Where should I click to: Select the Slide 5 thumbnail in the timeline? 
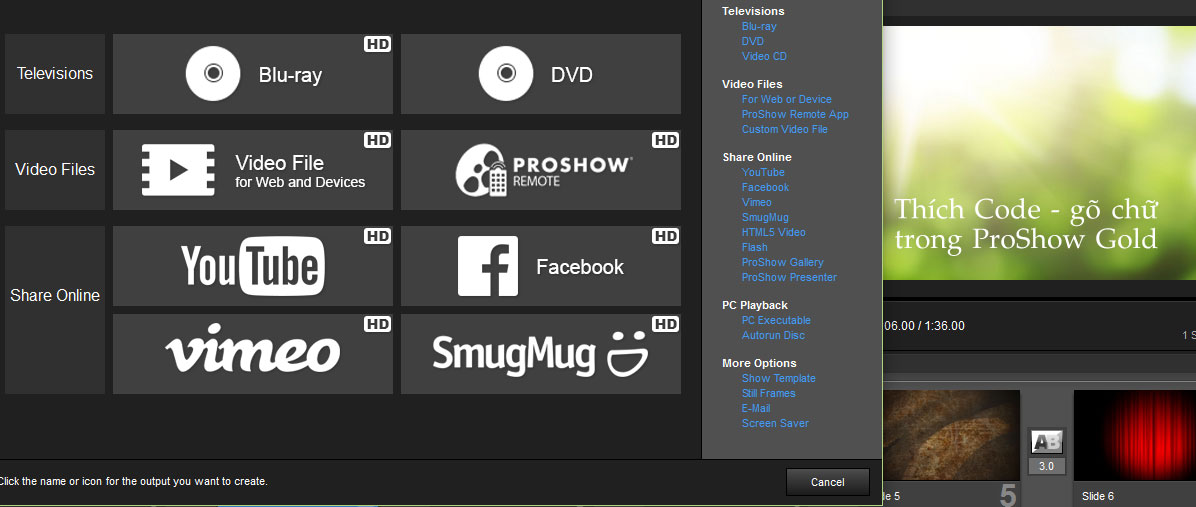(951, 435)
